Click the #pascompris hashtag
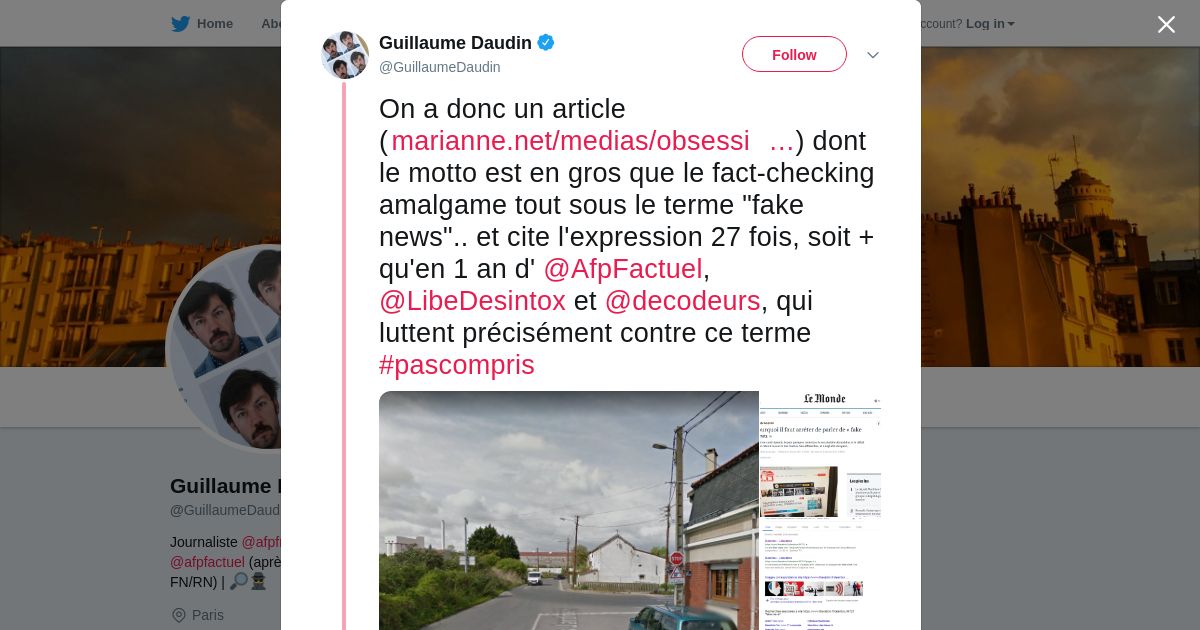The height and width of the screenshot is (630, 1200). [457, 365]
